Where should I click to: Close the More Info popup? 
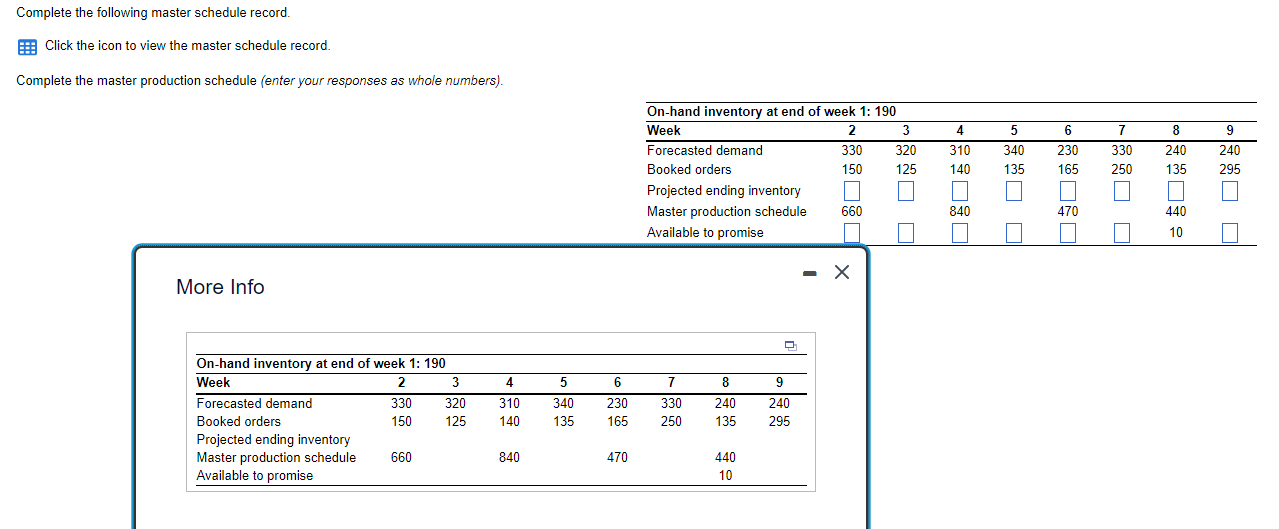tap(842, 273)
